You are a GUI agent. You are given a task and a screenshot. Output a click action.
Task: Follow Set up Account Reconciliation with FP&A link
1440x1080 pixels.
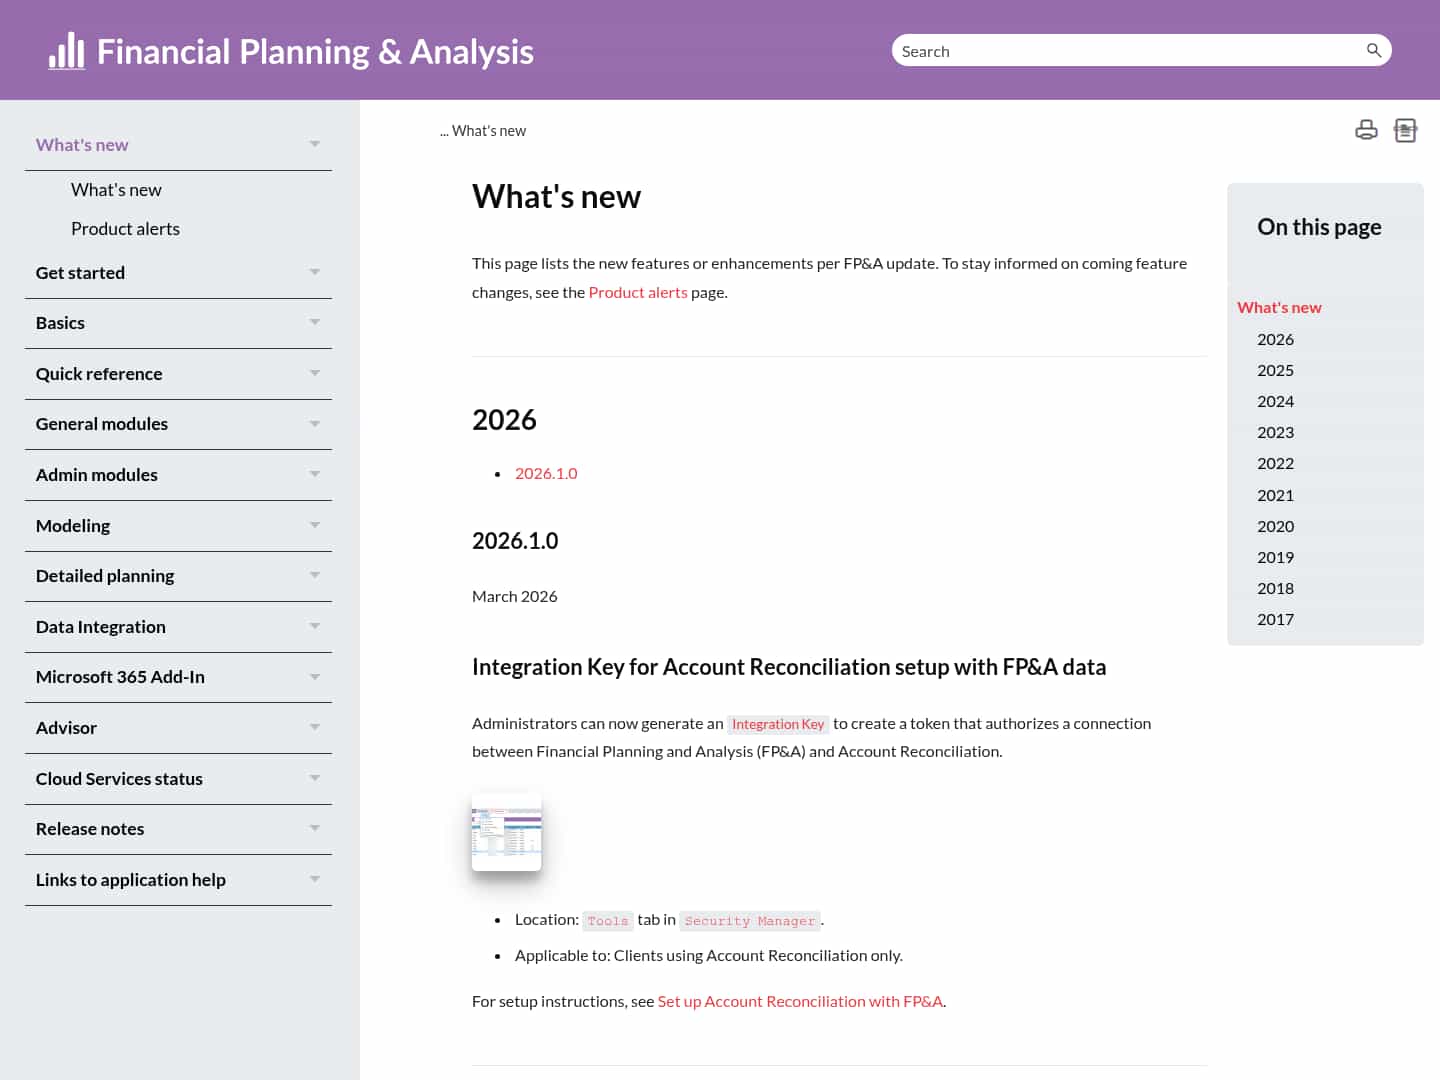(x=799, y=1000)
